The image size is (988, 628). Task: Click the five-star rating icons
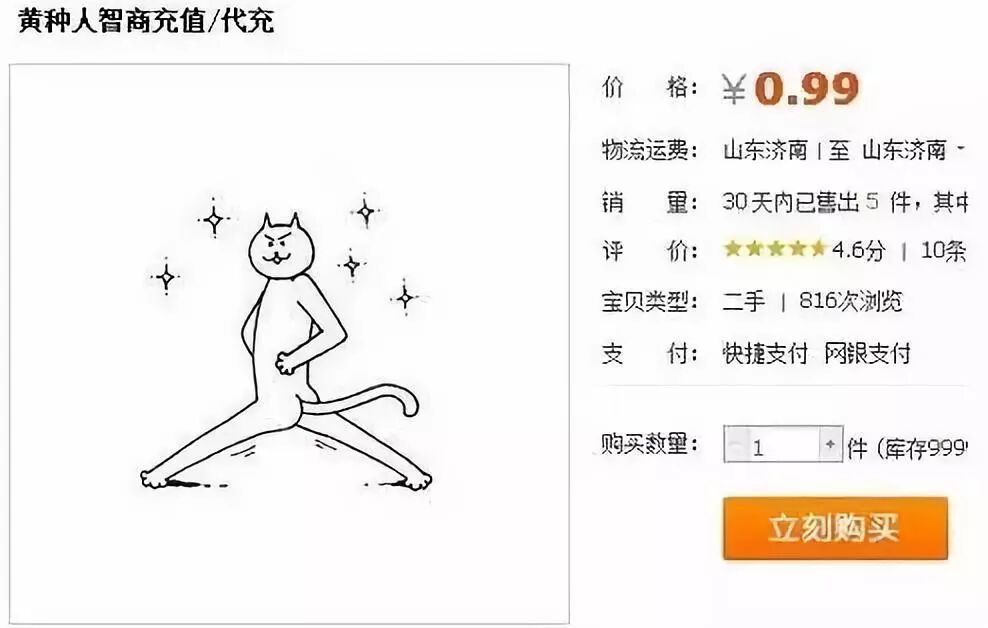coord(774,249)
